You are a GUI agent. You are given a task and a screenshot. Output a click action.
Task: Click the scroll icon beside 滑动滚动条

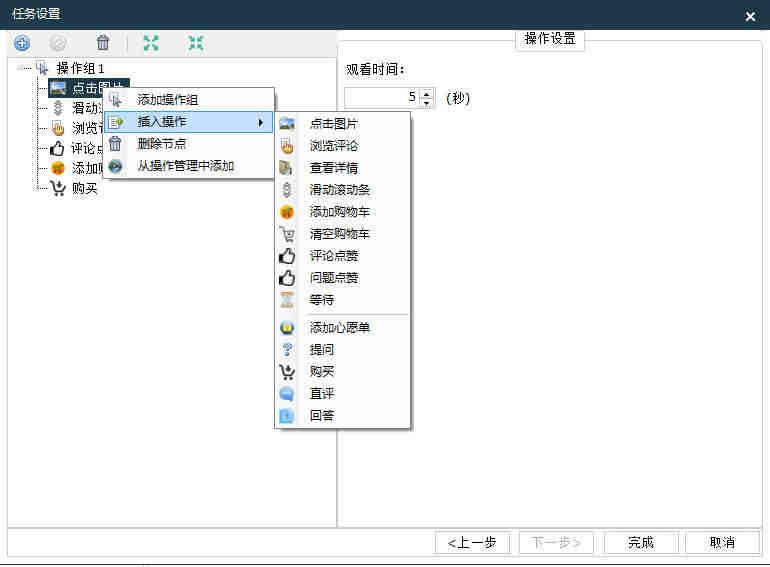coord(287,189)
